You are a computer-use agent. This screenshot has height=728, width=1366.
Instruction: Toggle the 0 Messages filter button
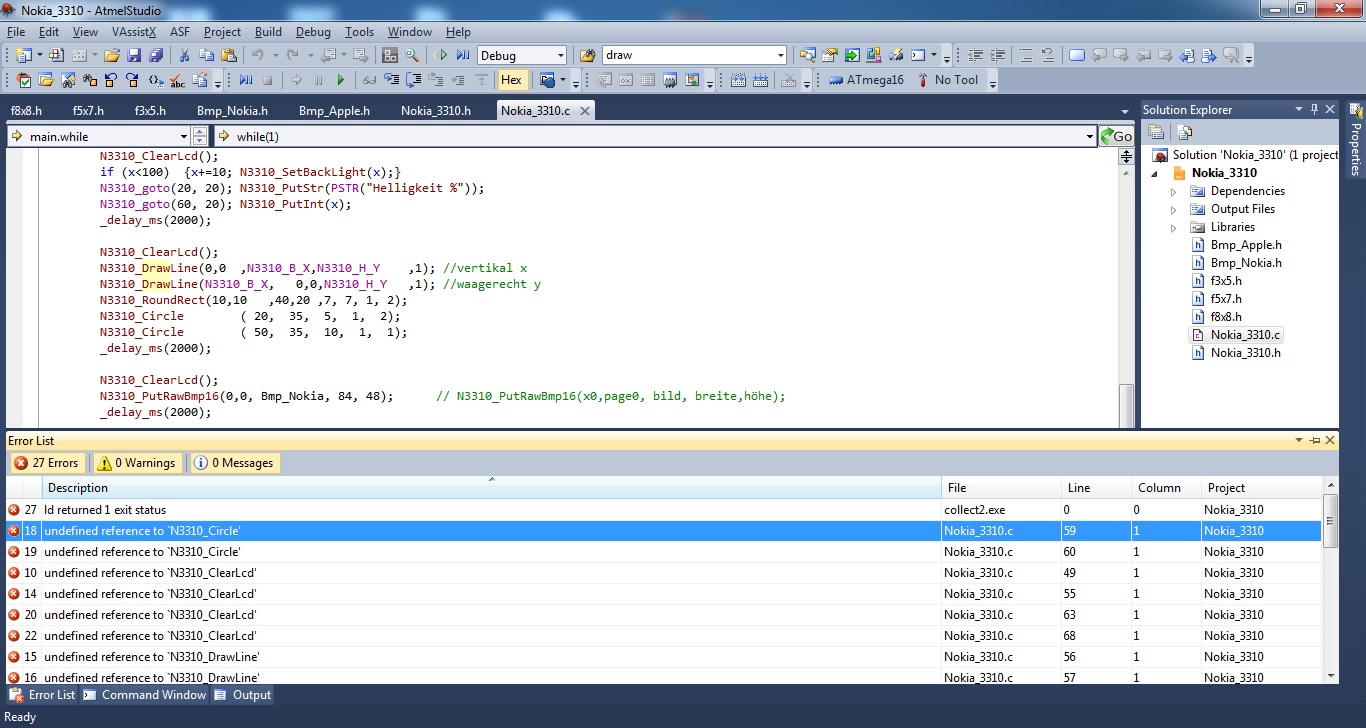233,463
